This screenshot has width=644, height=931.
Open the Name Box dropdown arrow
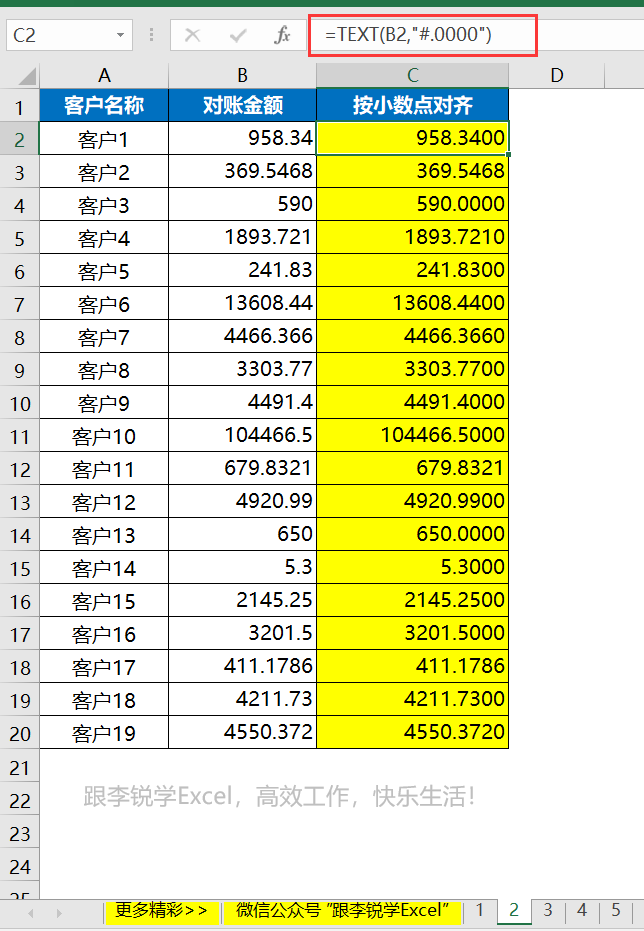(121, 35)
